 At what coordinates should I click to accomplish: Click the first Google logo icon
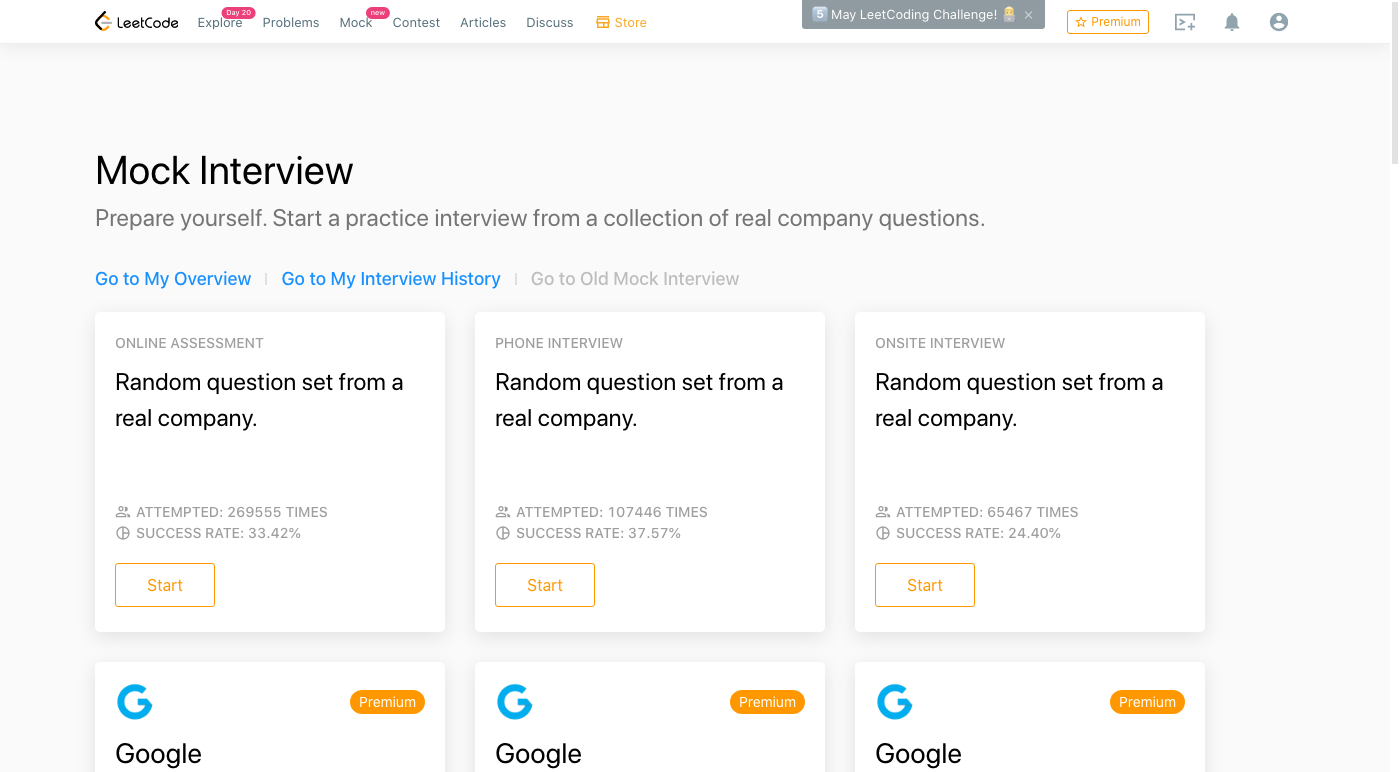pos(135,702)
